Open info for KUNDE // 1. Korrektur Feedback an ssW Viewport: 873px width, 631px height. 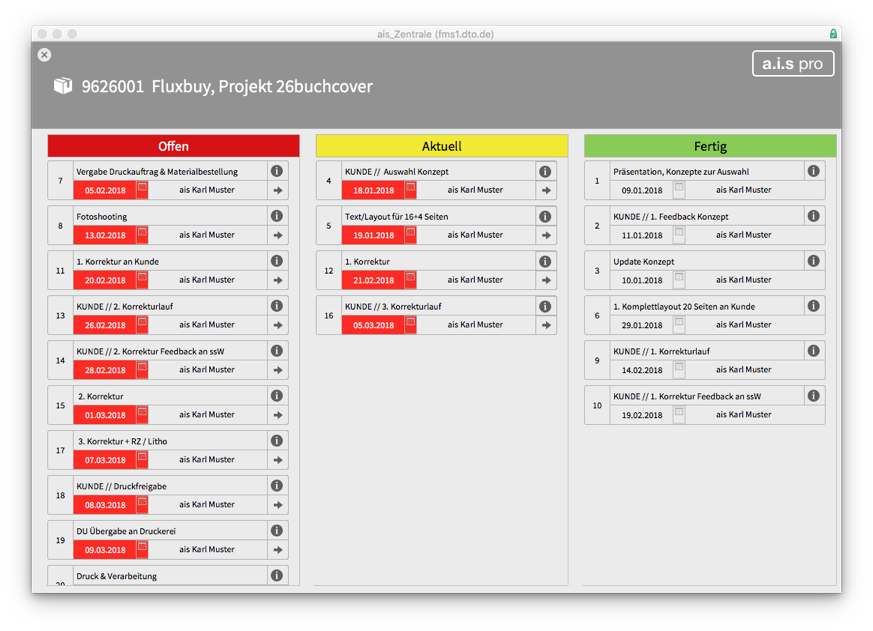[x=813, y=396]
